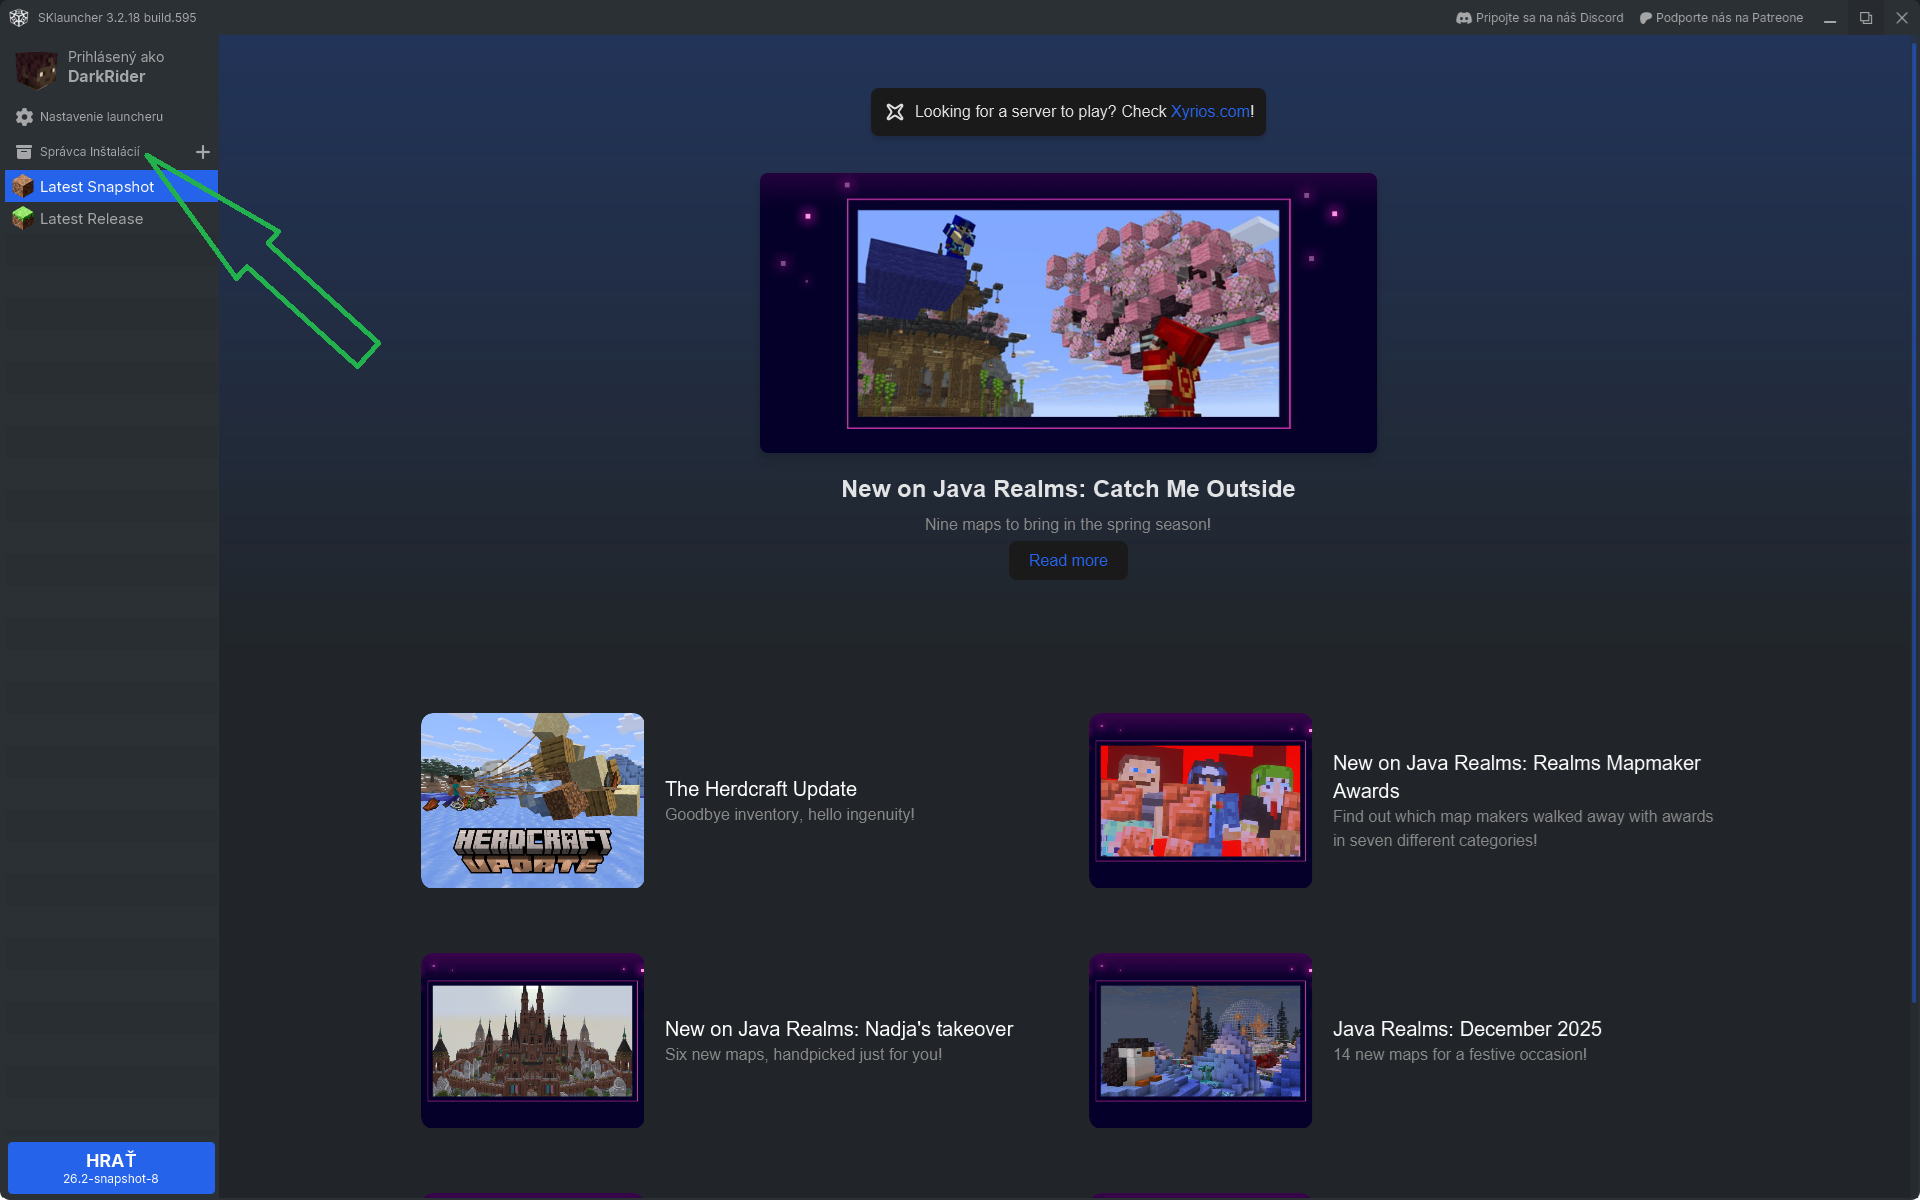
Task: Click 'Nine maps to bring in the spring season!' text
Action: (1068, 525)
